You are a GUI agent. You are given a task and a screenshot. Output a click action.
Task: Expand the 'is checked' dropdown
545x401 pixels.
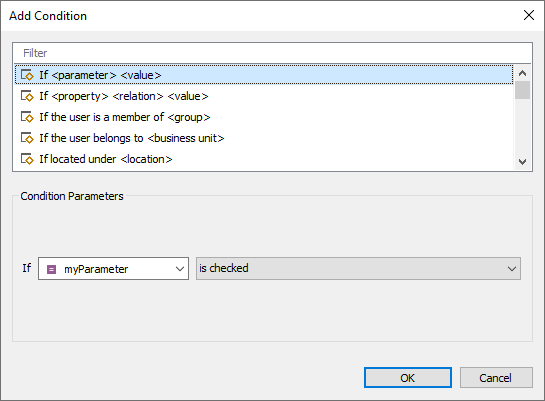click(x=358, y=269)
